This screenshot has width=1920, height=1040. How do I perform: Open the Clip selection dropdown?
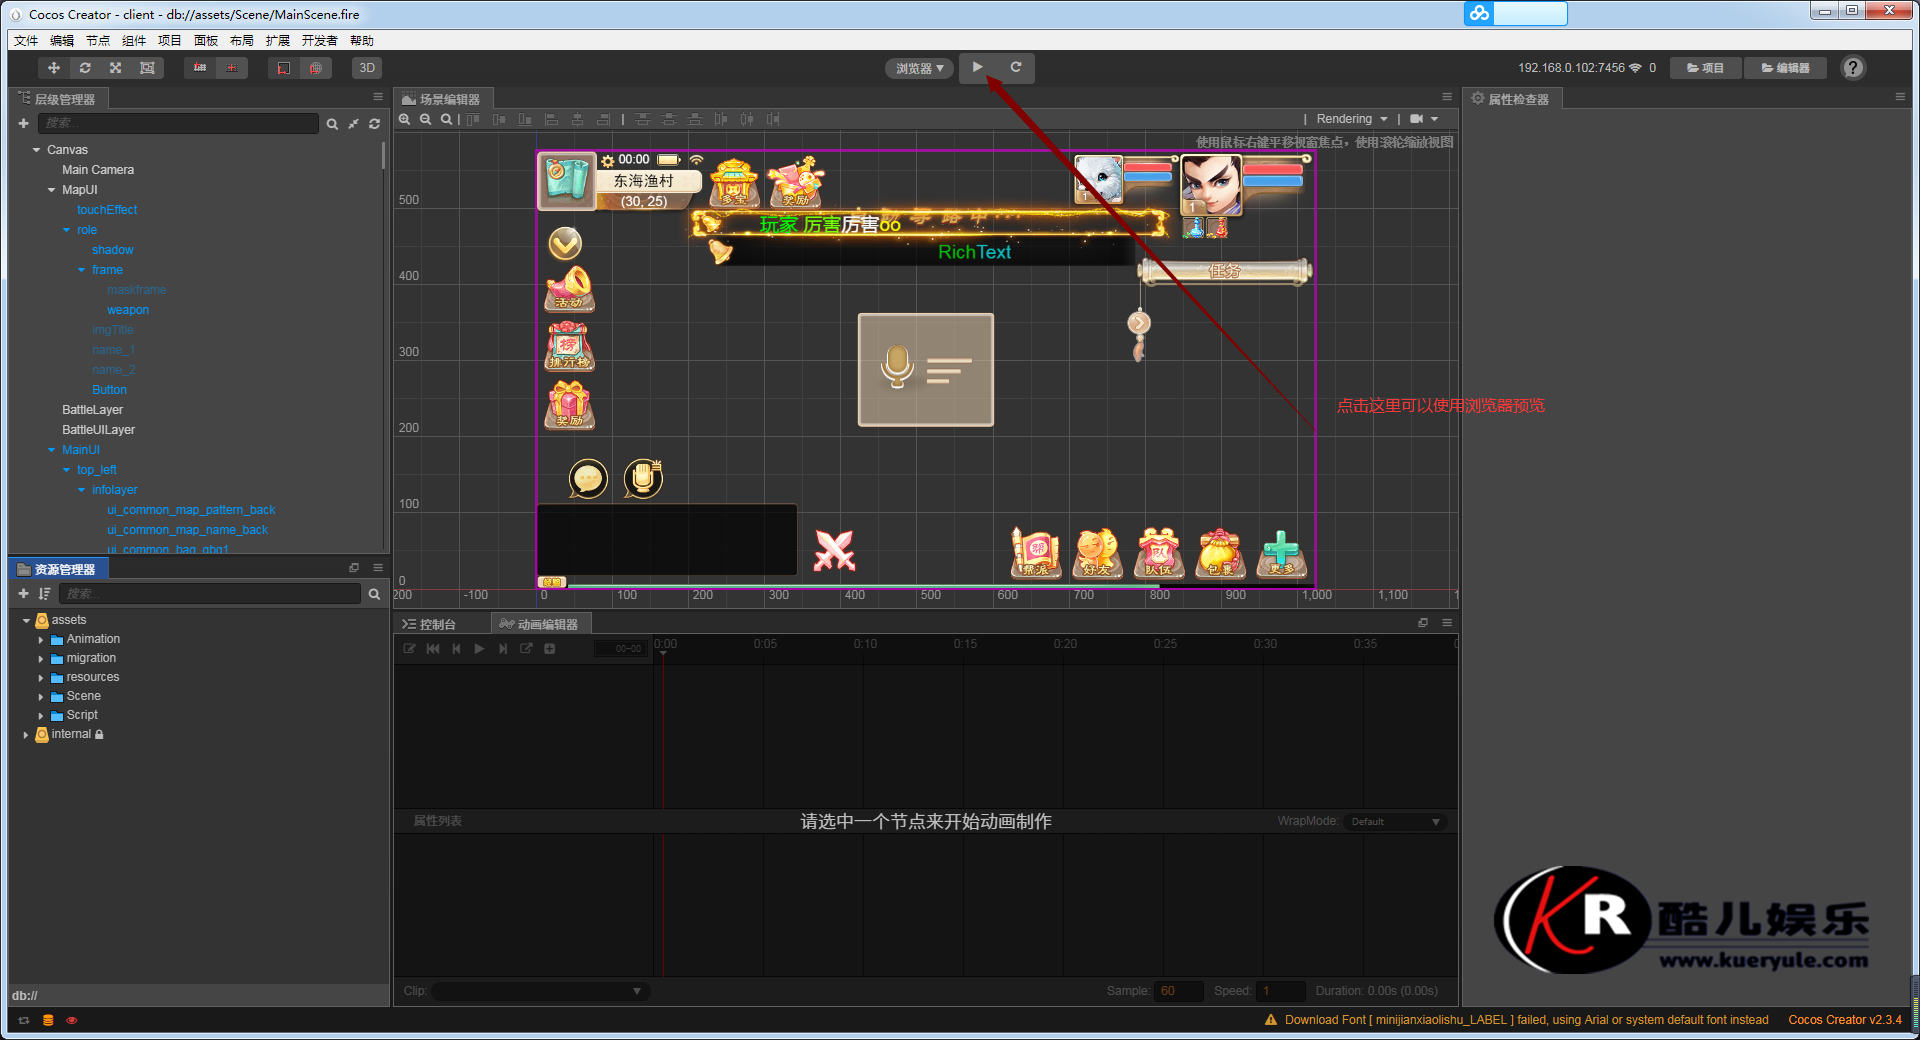[x=540, y=991]
